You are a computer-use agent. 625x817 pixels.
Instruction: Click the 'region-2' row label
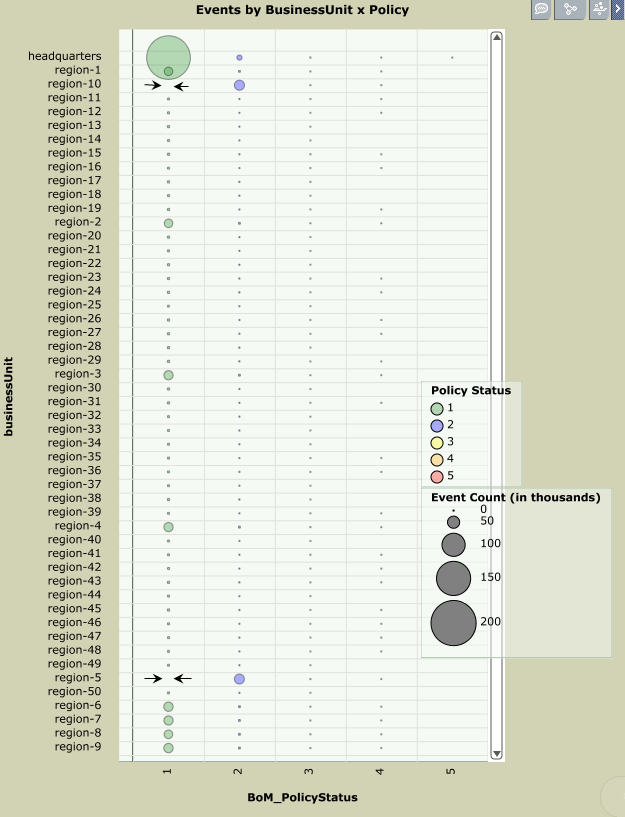tap(78, 222)
